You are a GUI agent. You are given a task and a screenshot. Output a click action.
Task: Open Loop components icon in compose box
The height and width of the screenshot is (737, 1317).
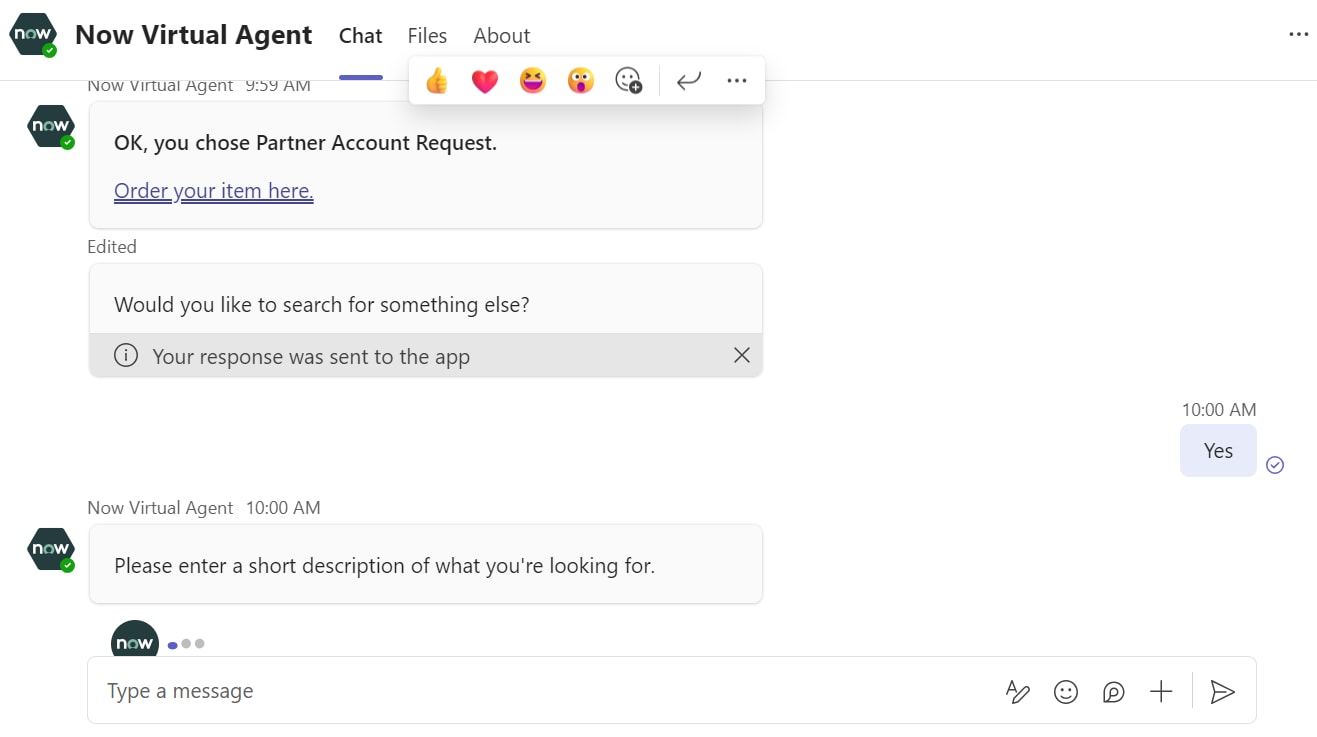(x=1113, y=691)
